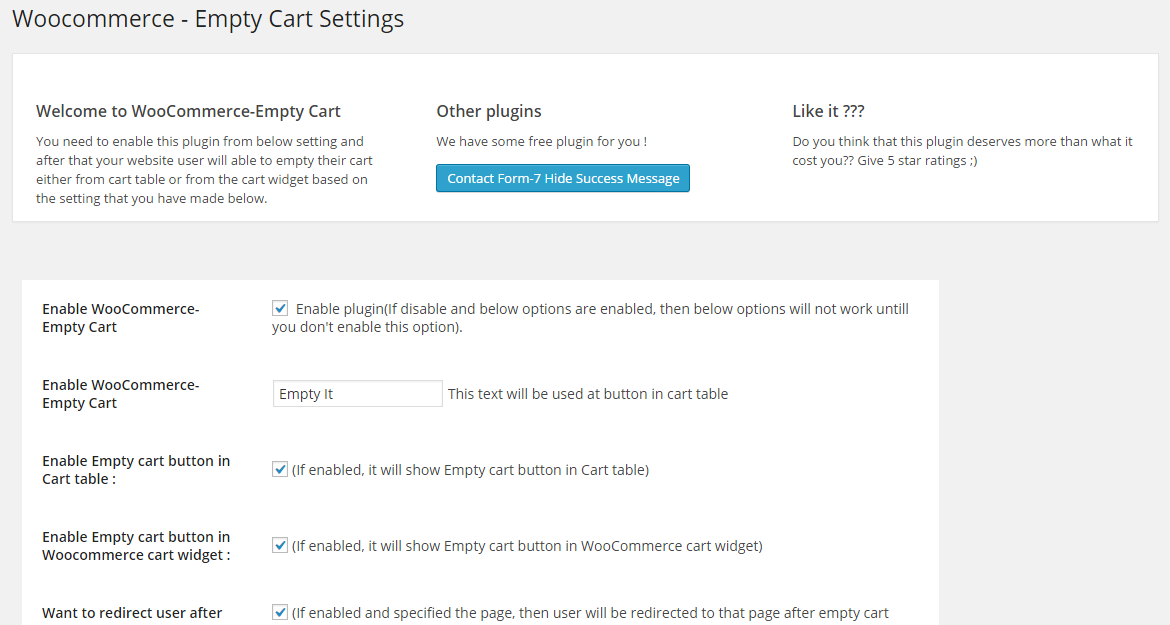Click the 'Welcome to WooCommerce-Empty Cart' heading

(x=188, y=111)
